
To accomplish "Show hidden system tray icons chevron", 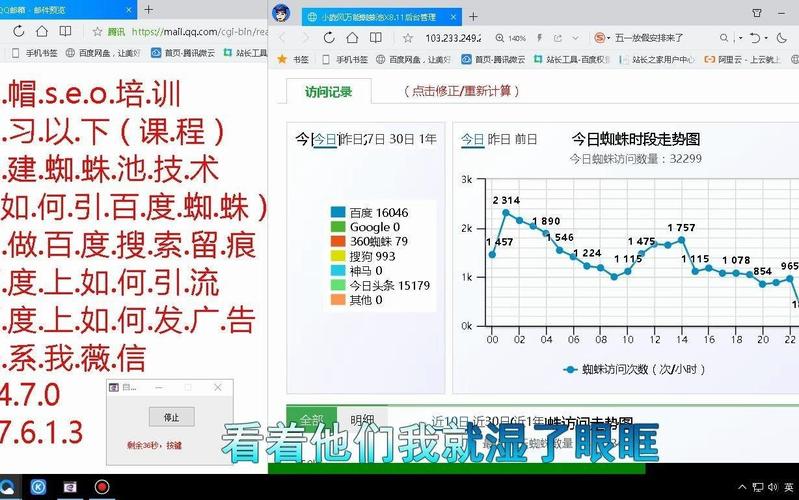I will point(742,487).
